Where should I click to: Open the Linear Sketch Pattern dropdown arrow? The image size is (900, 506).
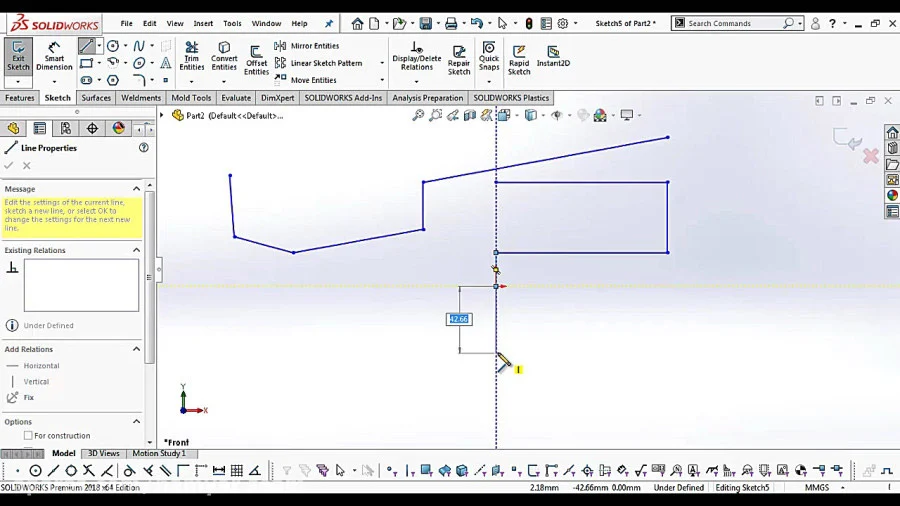(382, 63)
